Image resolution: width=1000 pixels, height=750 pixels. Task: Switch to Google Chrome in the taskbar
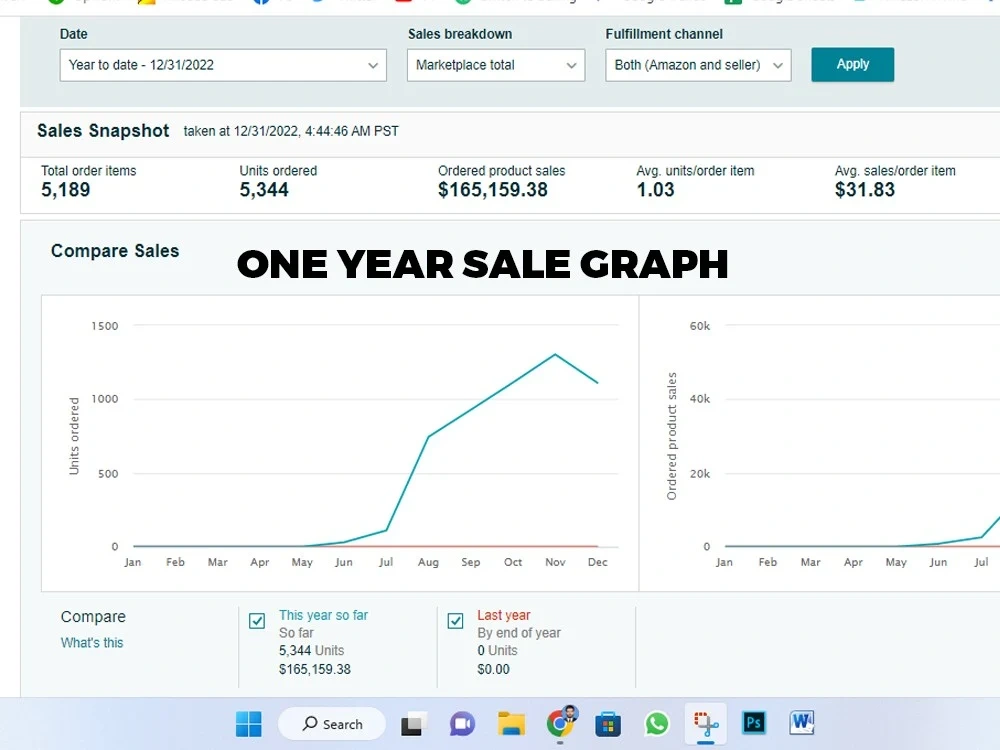point(561,723)
